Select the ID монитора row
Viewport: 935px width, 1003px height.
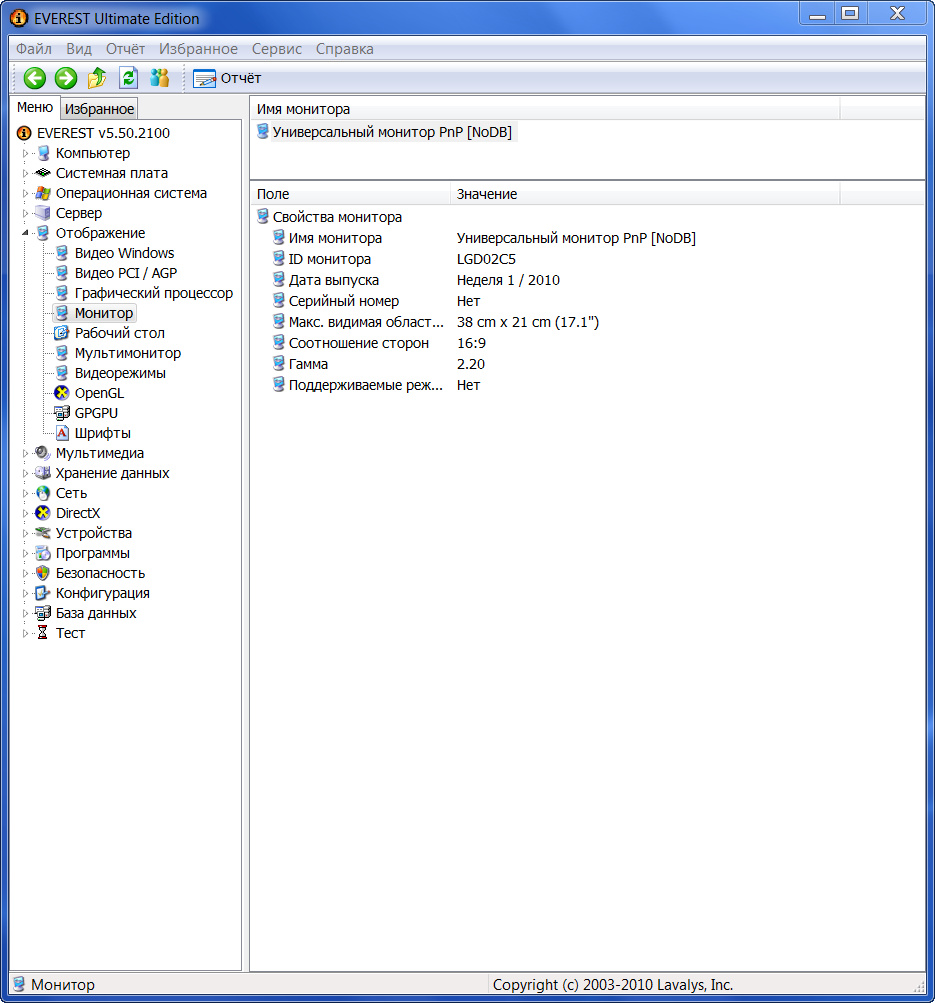(329, 259)
